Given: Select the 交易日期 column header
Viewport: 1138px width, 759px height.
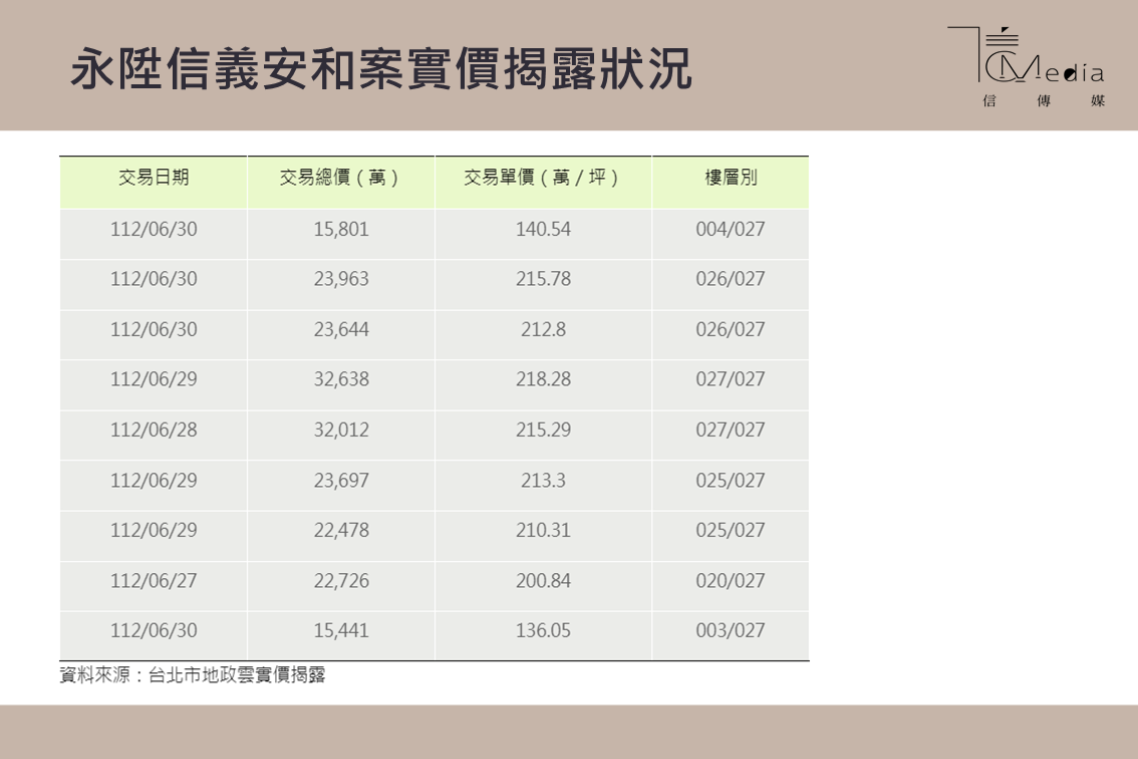Looking at the screenshot, I should [x=153, y=179].
